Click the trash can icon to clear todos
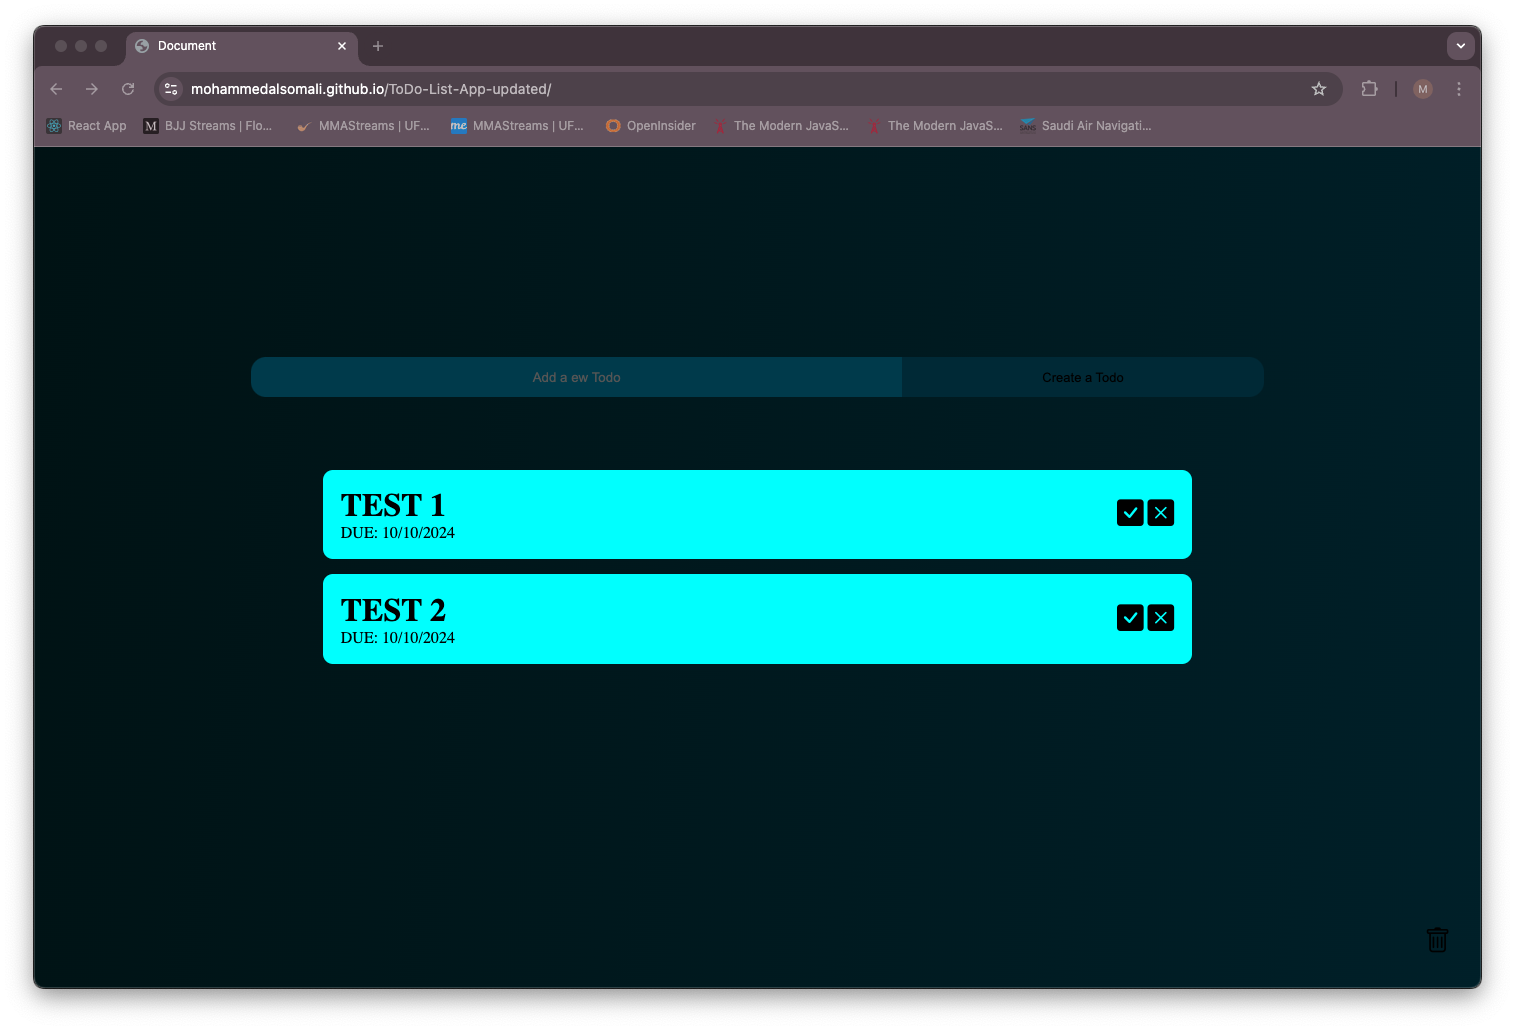This screenshot has width=1515, height=1030. 1437,940
